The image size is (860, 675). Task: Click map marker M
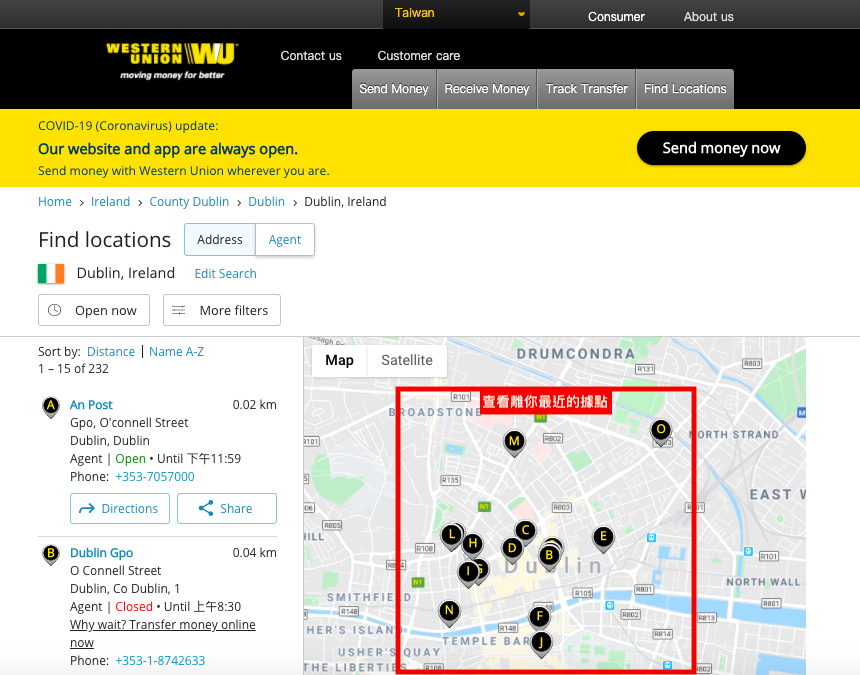[x=514, y=442]
